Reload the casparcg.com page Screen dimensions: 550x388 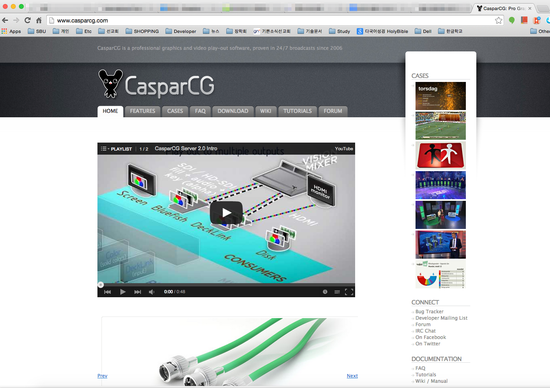27,20
